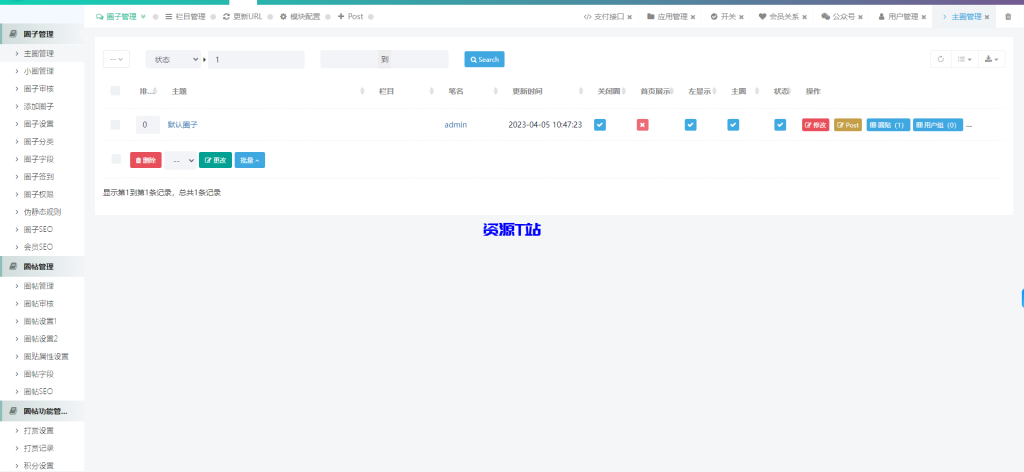This screenshot has width=1024, height=472.
Task: Open the '--' batch action dropdown near 更改
Action: tap(180, 160)
